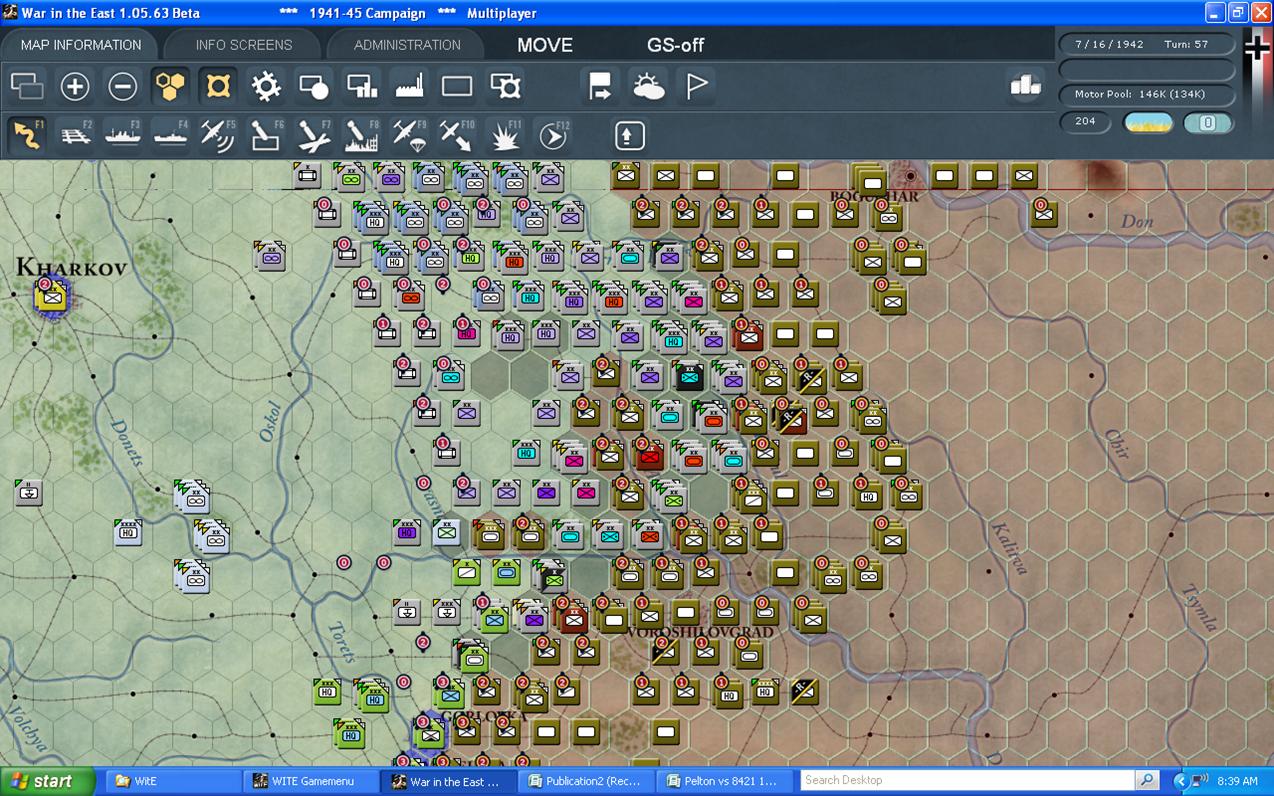Select the unit counter on Kharkov
Image resolution: width=1274 pixels, height=796 pixels.
pyautogui.click(x=52, y=294)
